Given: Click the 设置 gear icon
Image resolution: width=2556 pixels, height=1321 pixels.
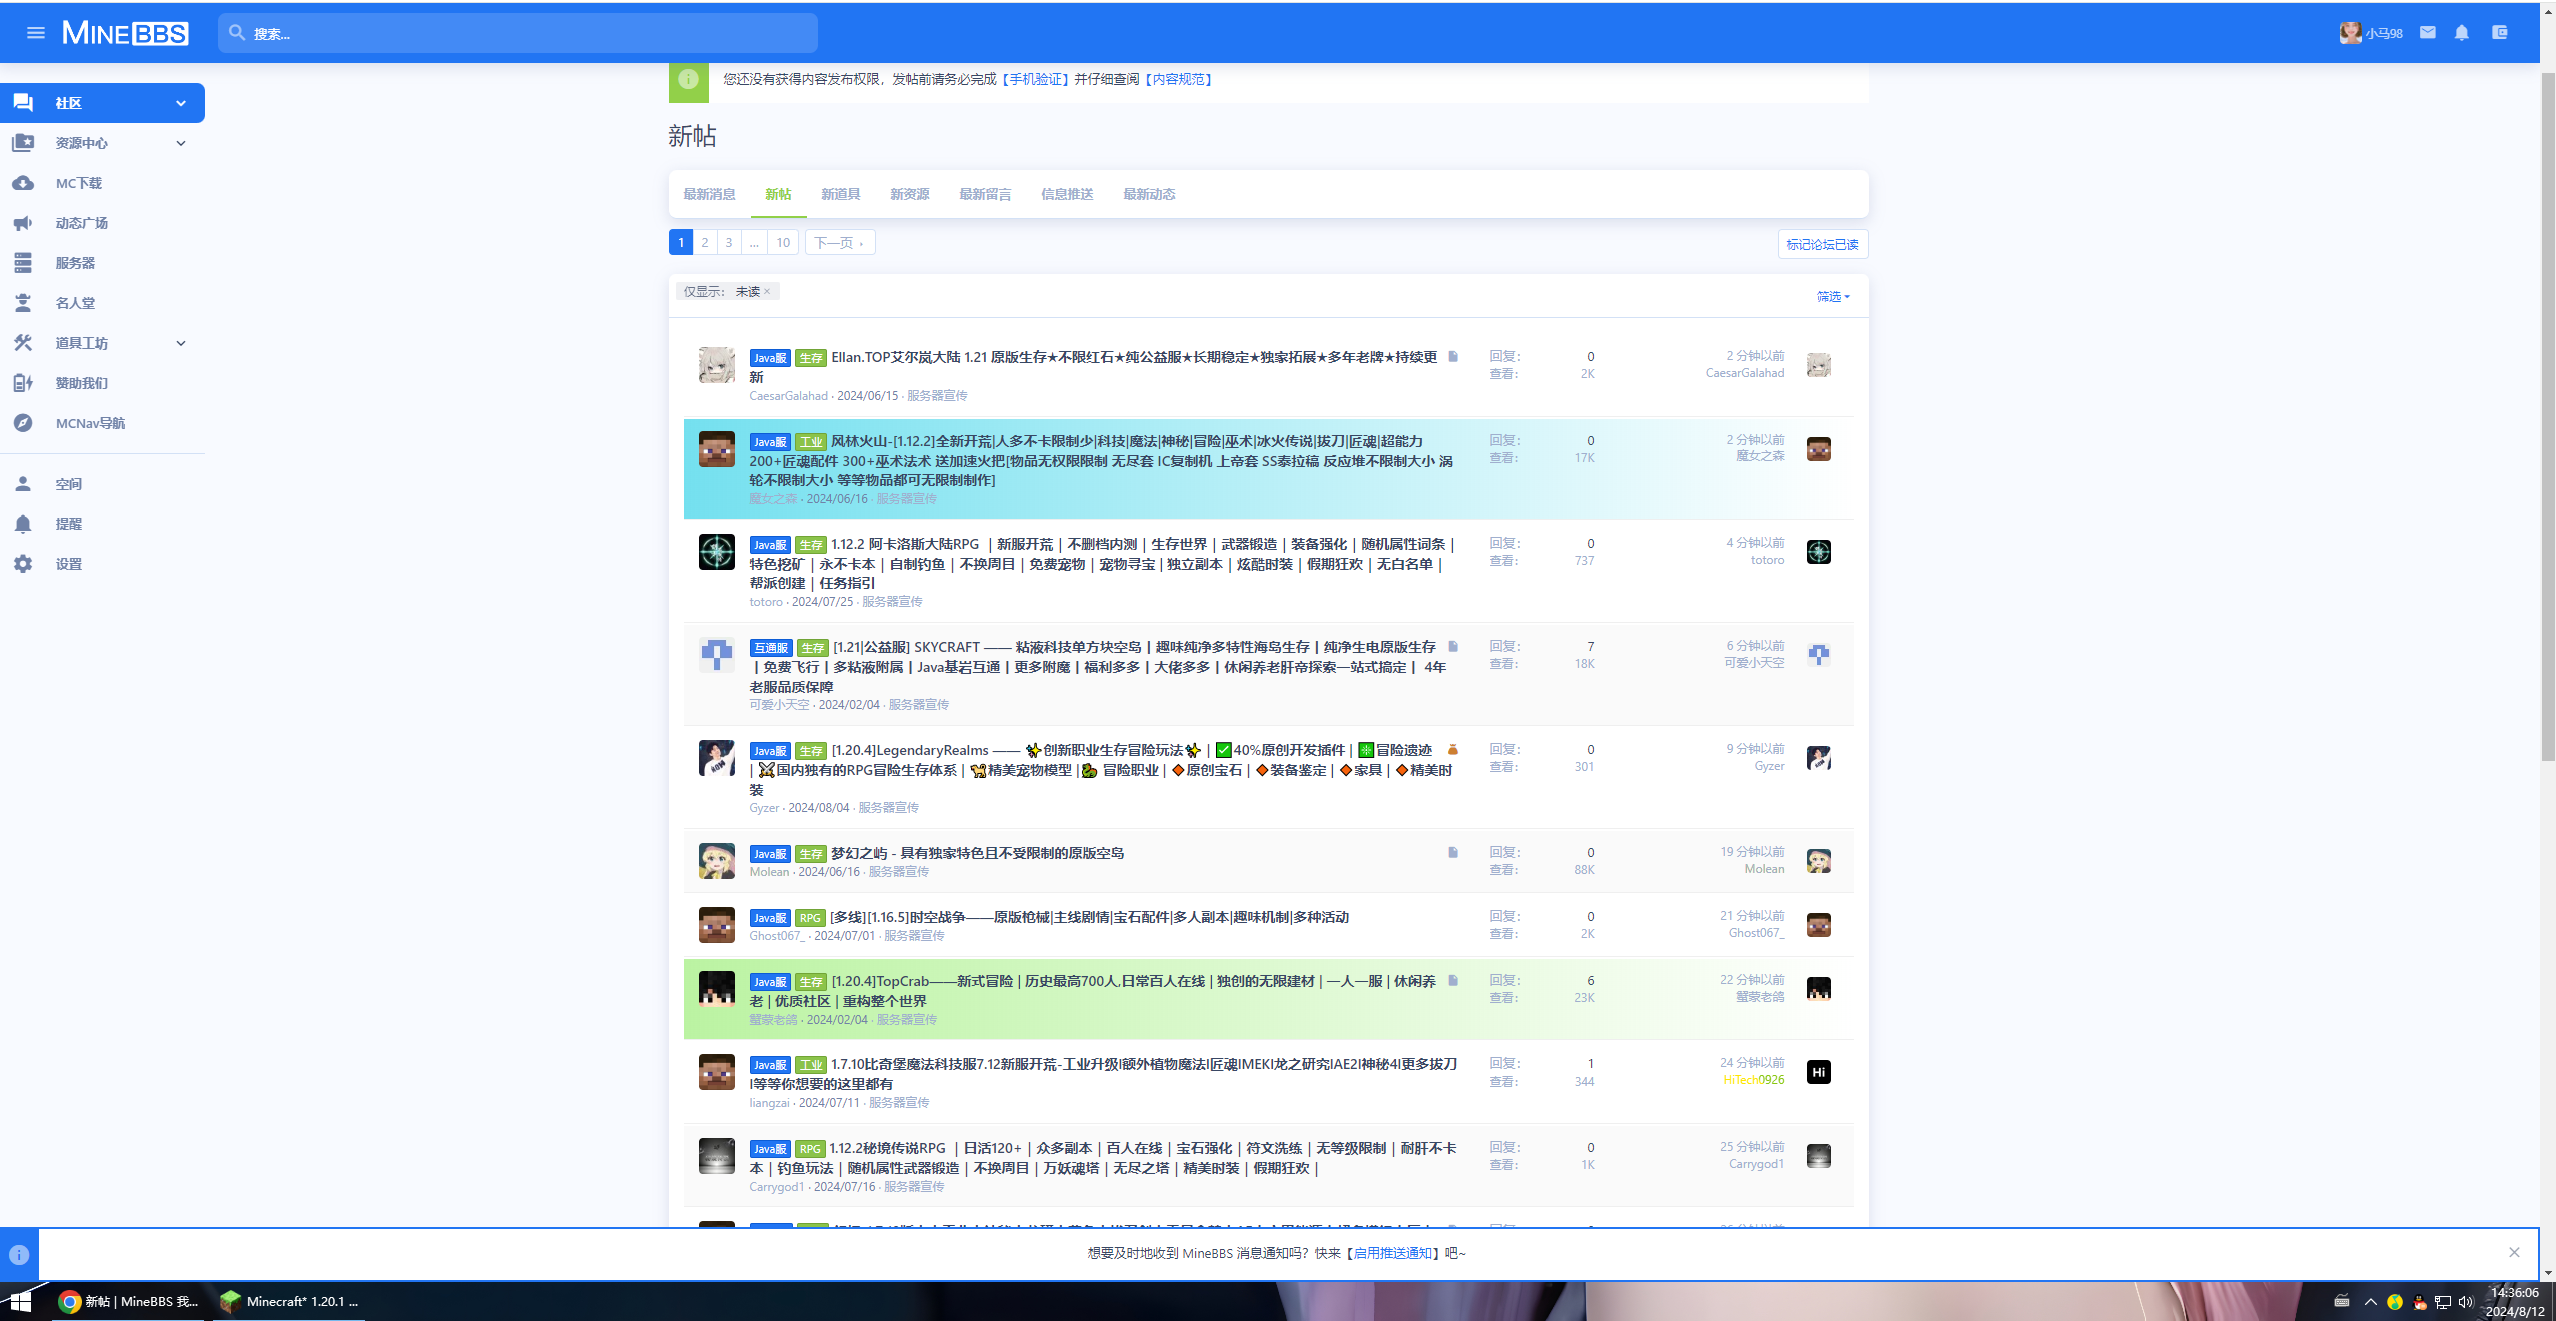Looking at the screenshot, I should click(x=23, y=564).
